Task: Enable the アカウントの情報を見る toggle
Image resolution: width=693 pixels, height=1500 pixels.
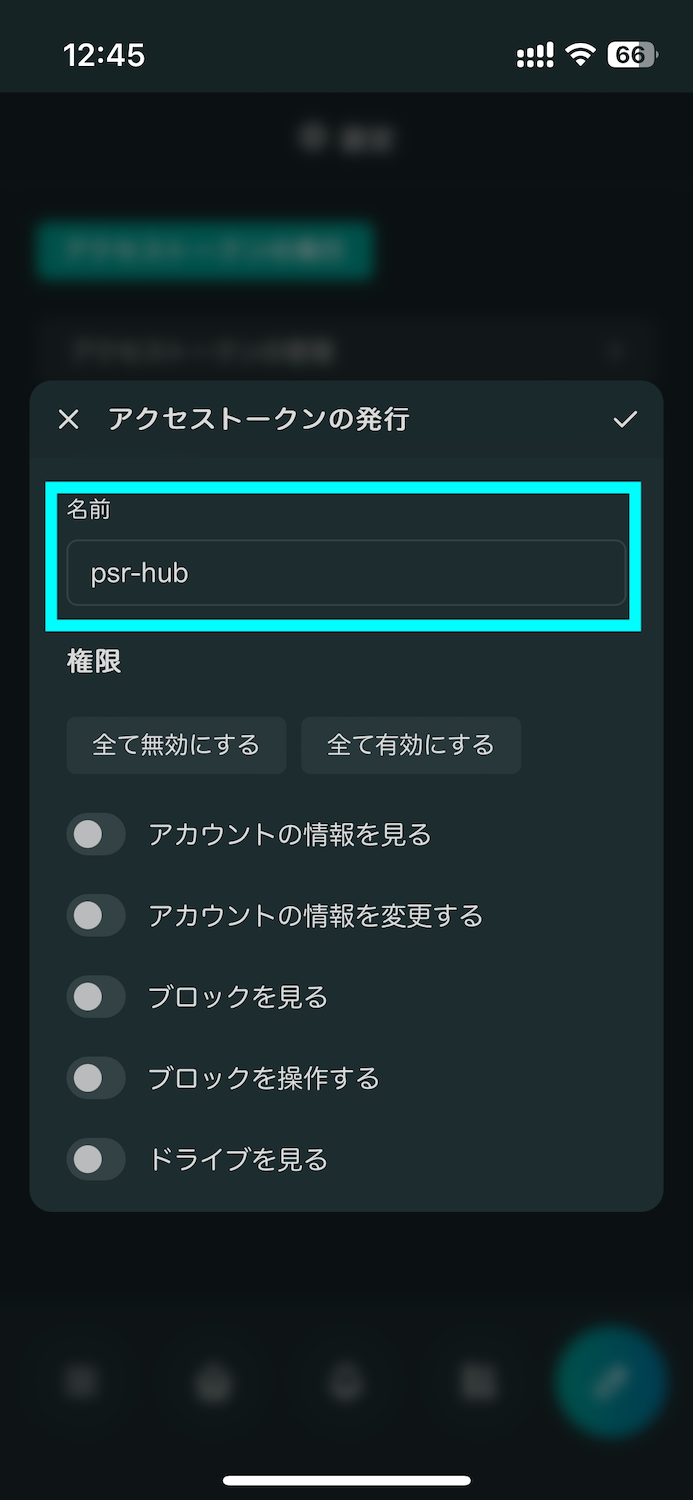Action: pos(96,834)
